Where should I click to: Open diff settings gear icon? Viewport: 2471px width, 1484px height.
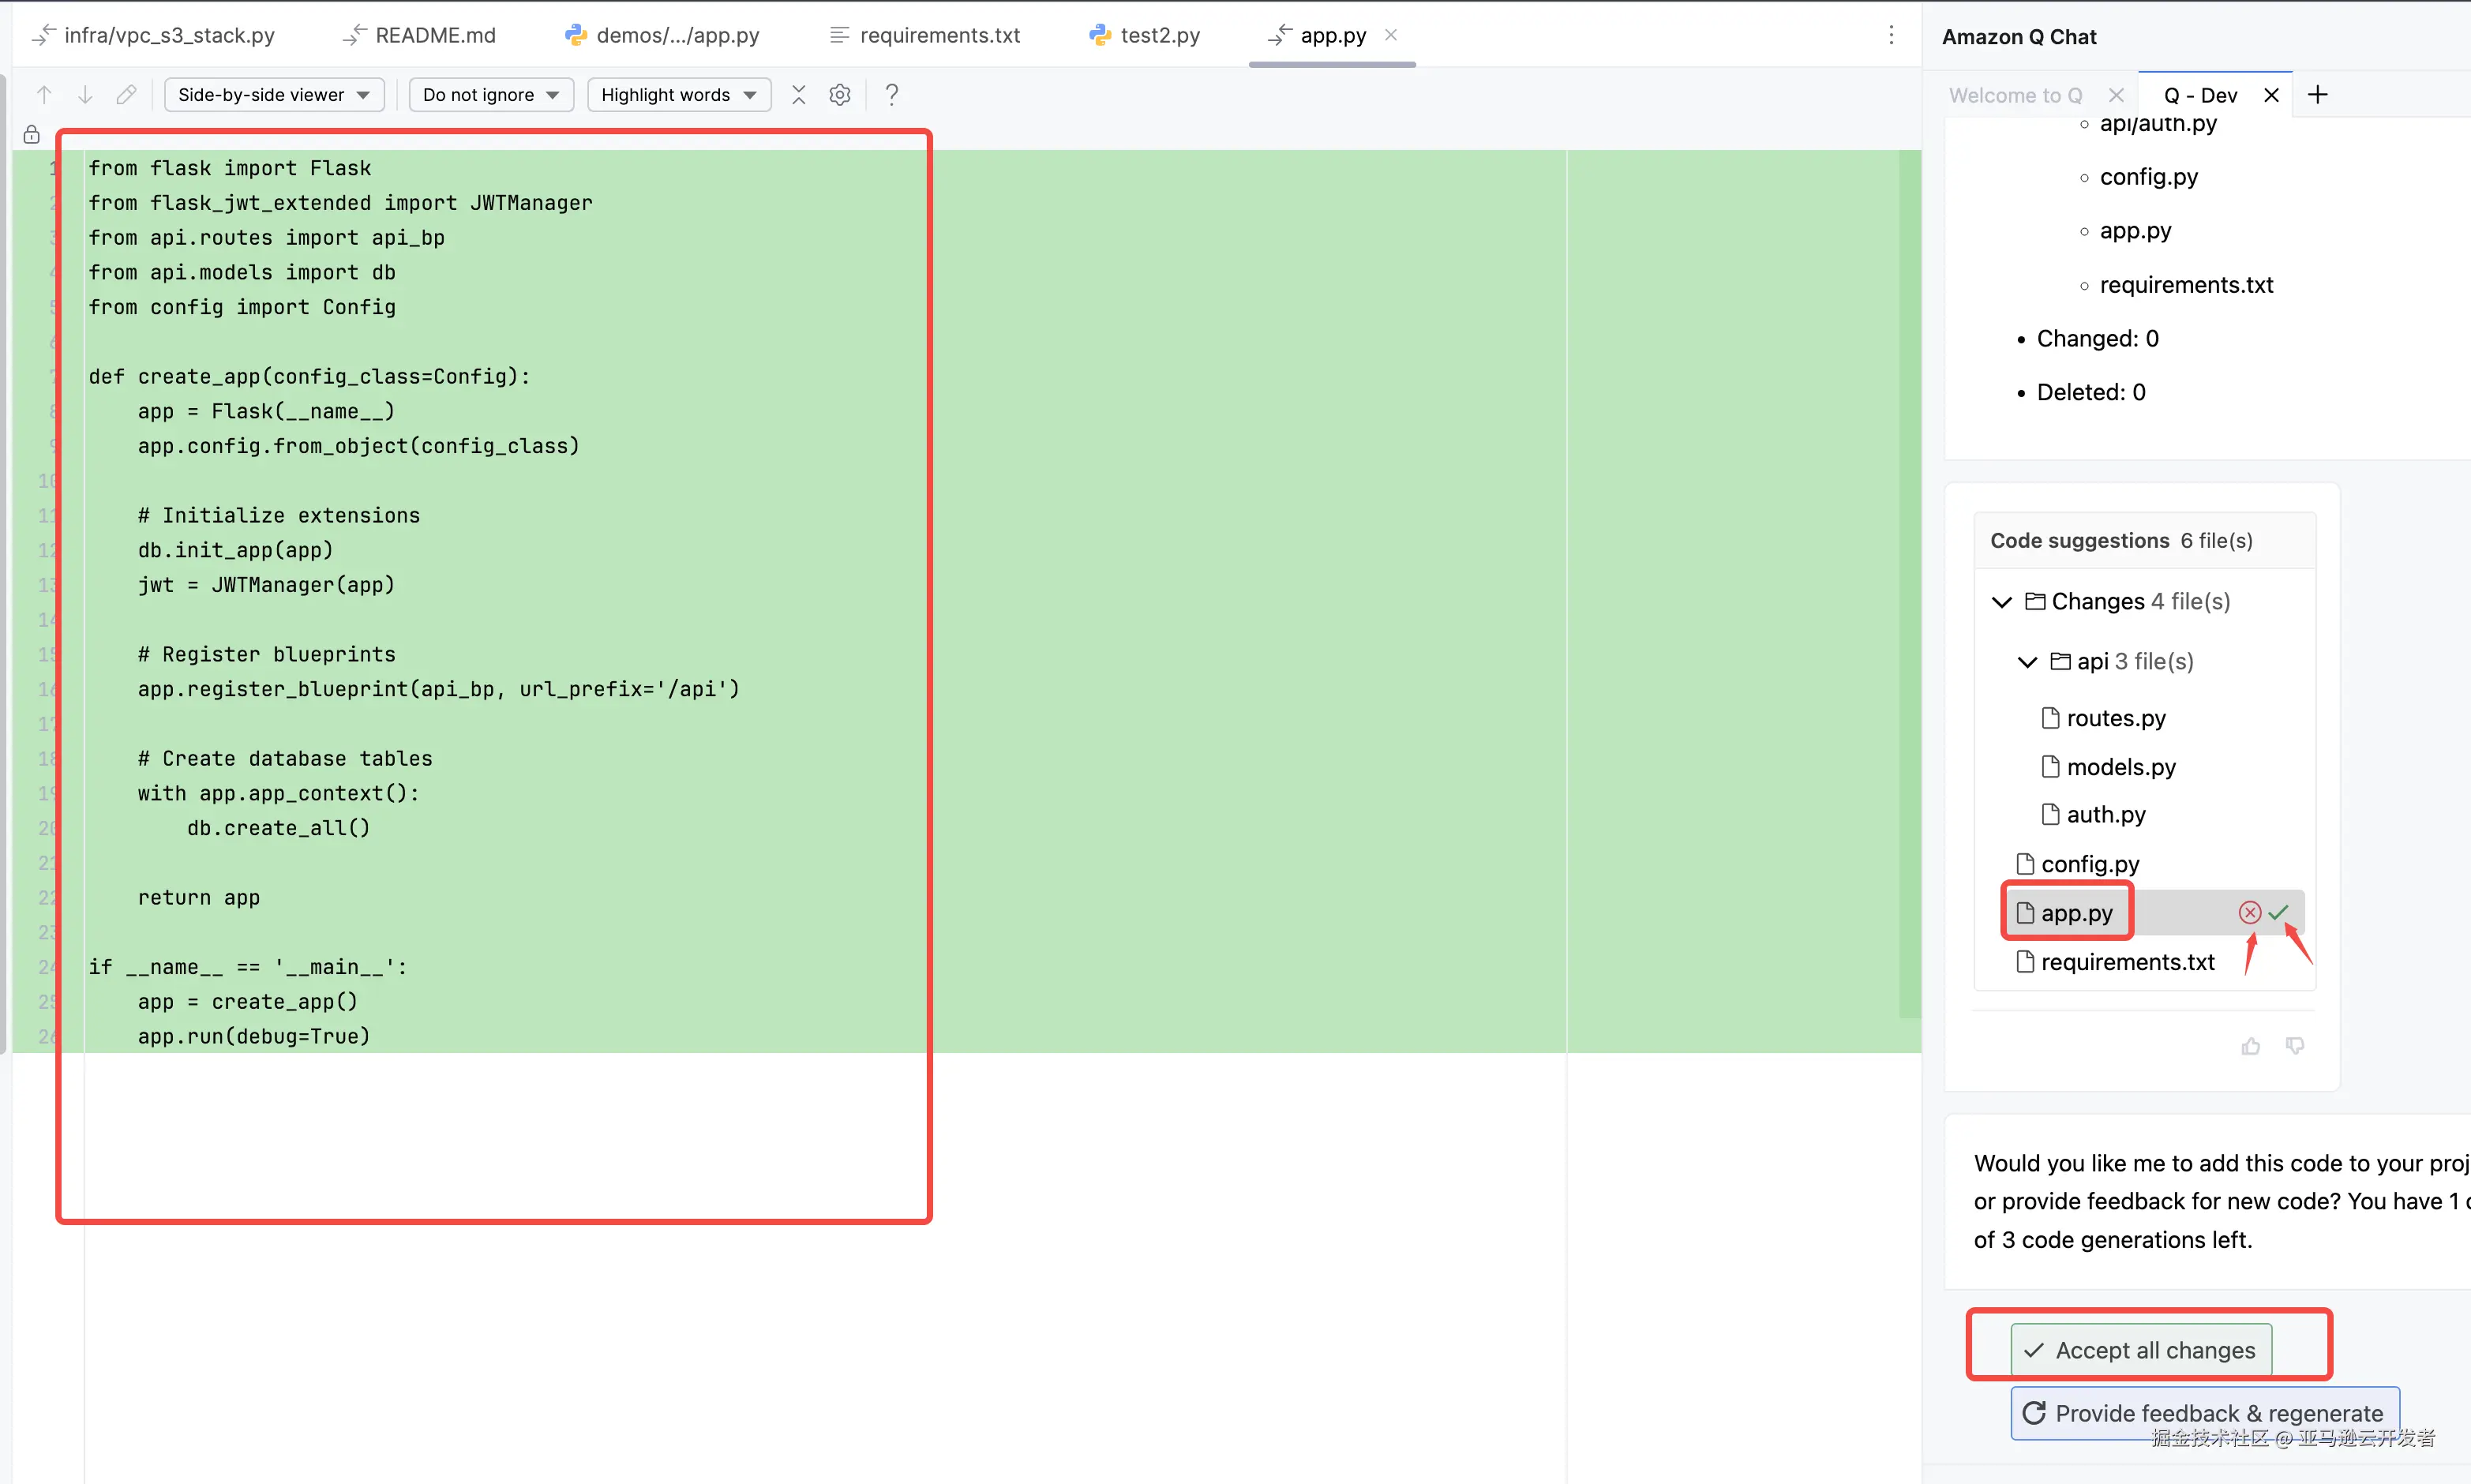(840, 95)
